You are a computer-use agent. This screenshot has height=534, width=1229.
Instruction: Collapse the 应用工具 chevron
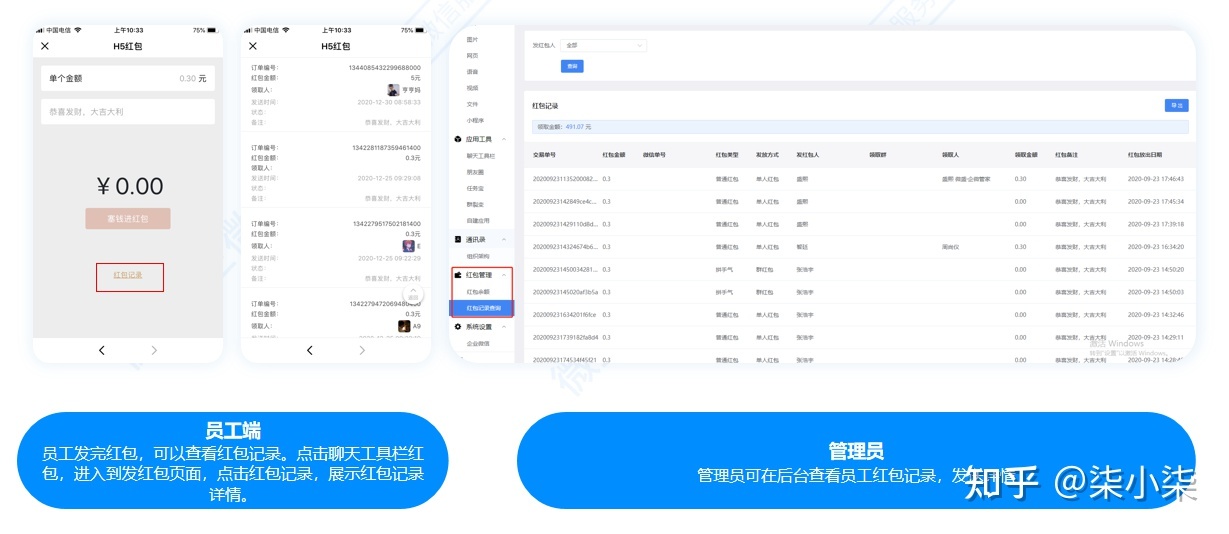504,139
